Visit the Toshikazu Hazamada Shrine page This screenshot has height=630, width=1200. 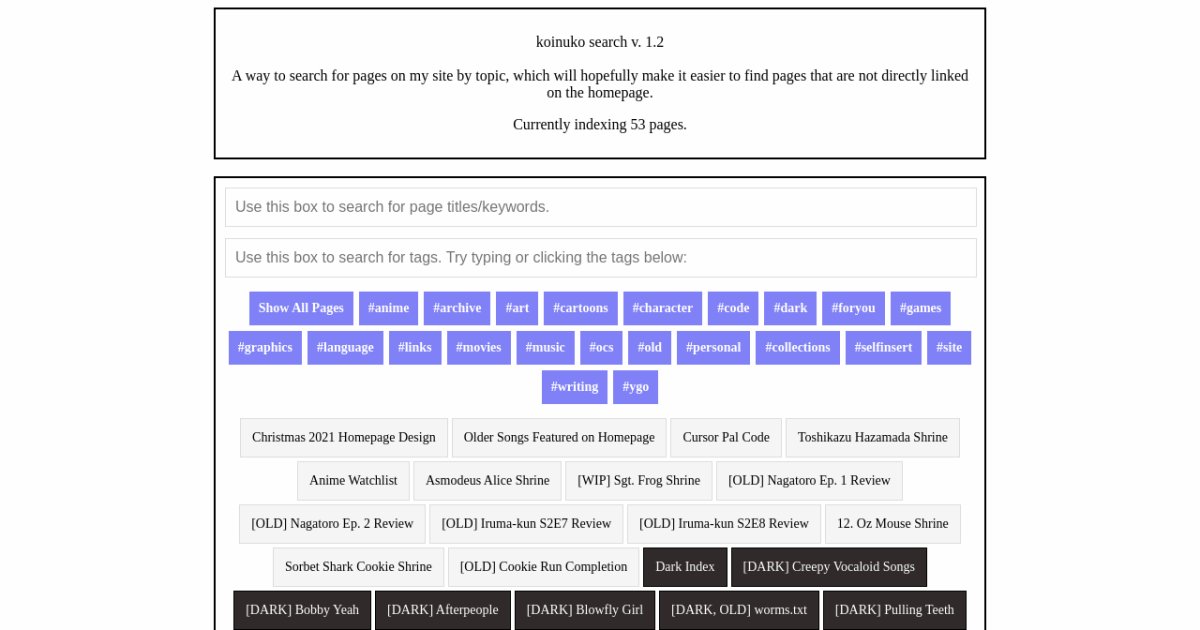click(872, 437)
